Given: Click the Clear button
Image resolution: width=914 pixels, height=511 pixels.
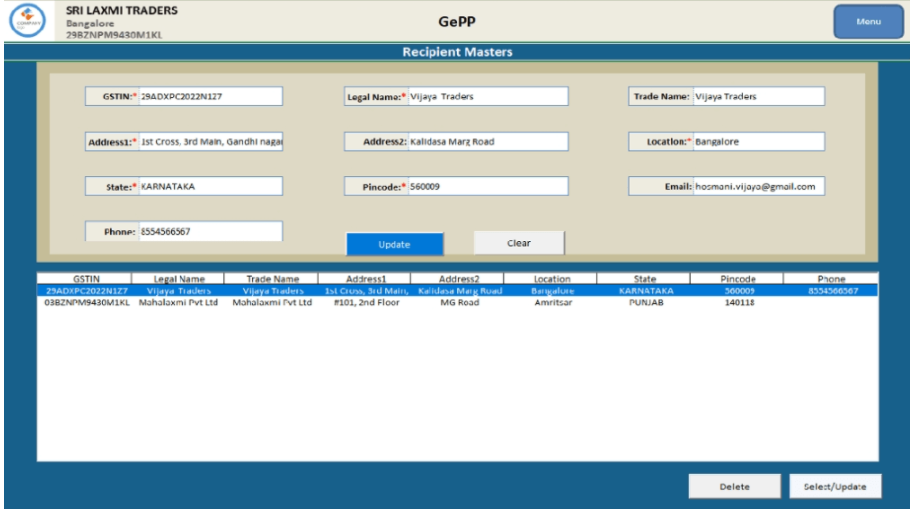Looking at the screenshot, I should tap(519, 243).
